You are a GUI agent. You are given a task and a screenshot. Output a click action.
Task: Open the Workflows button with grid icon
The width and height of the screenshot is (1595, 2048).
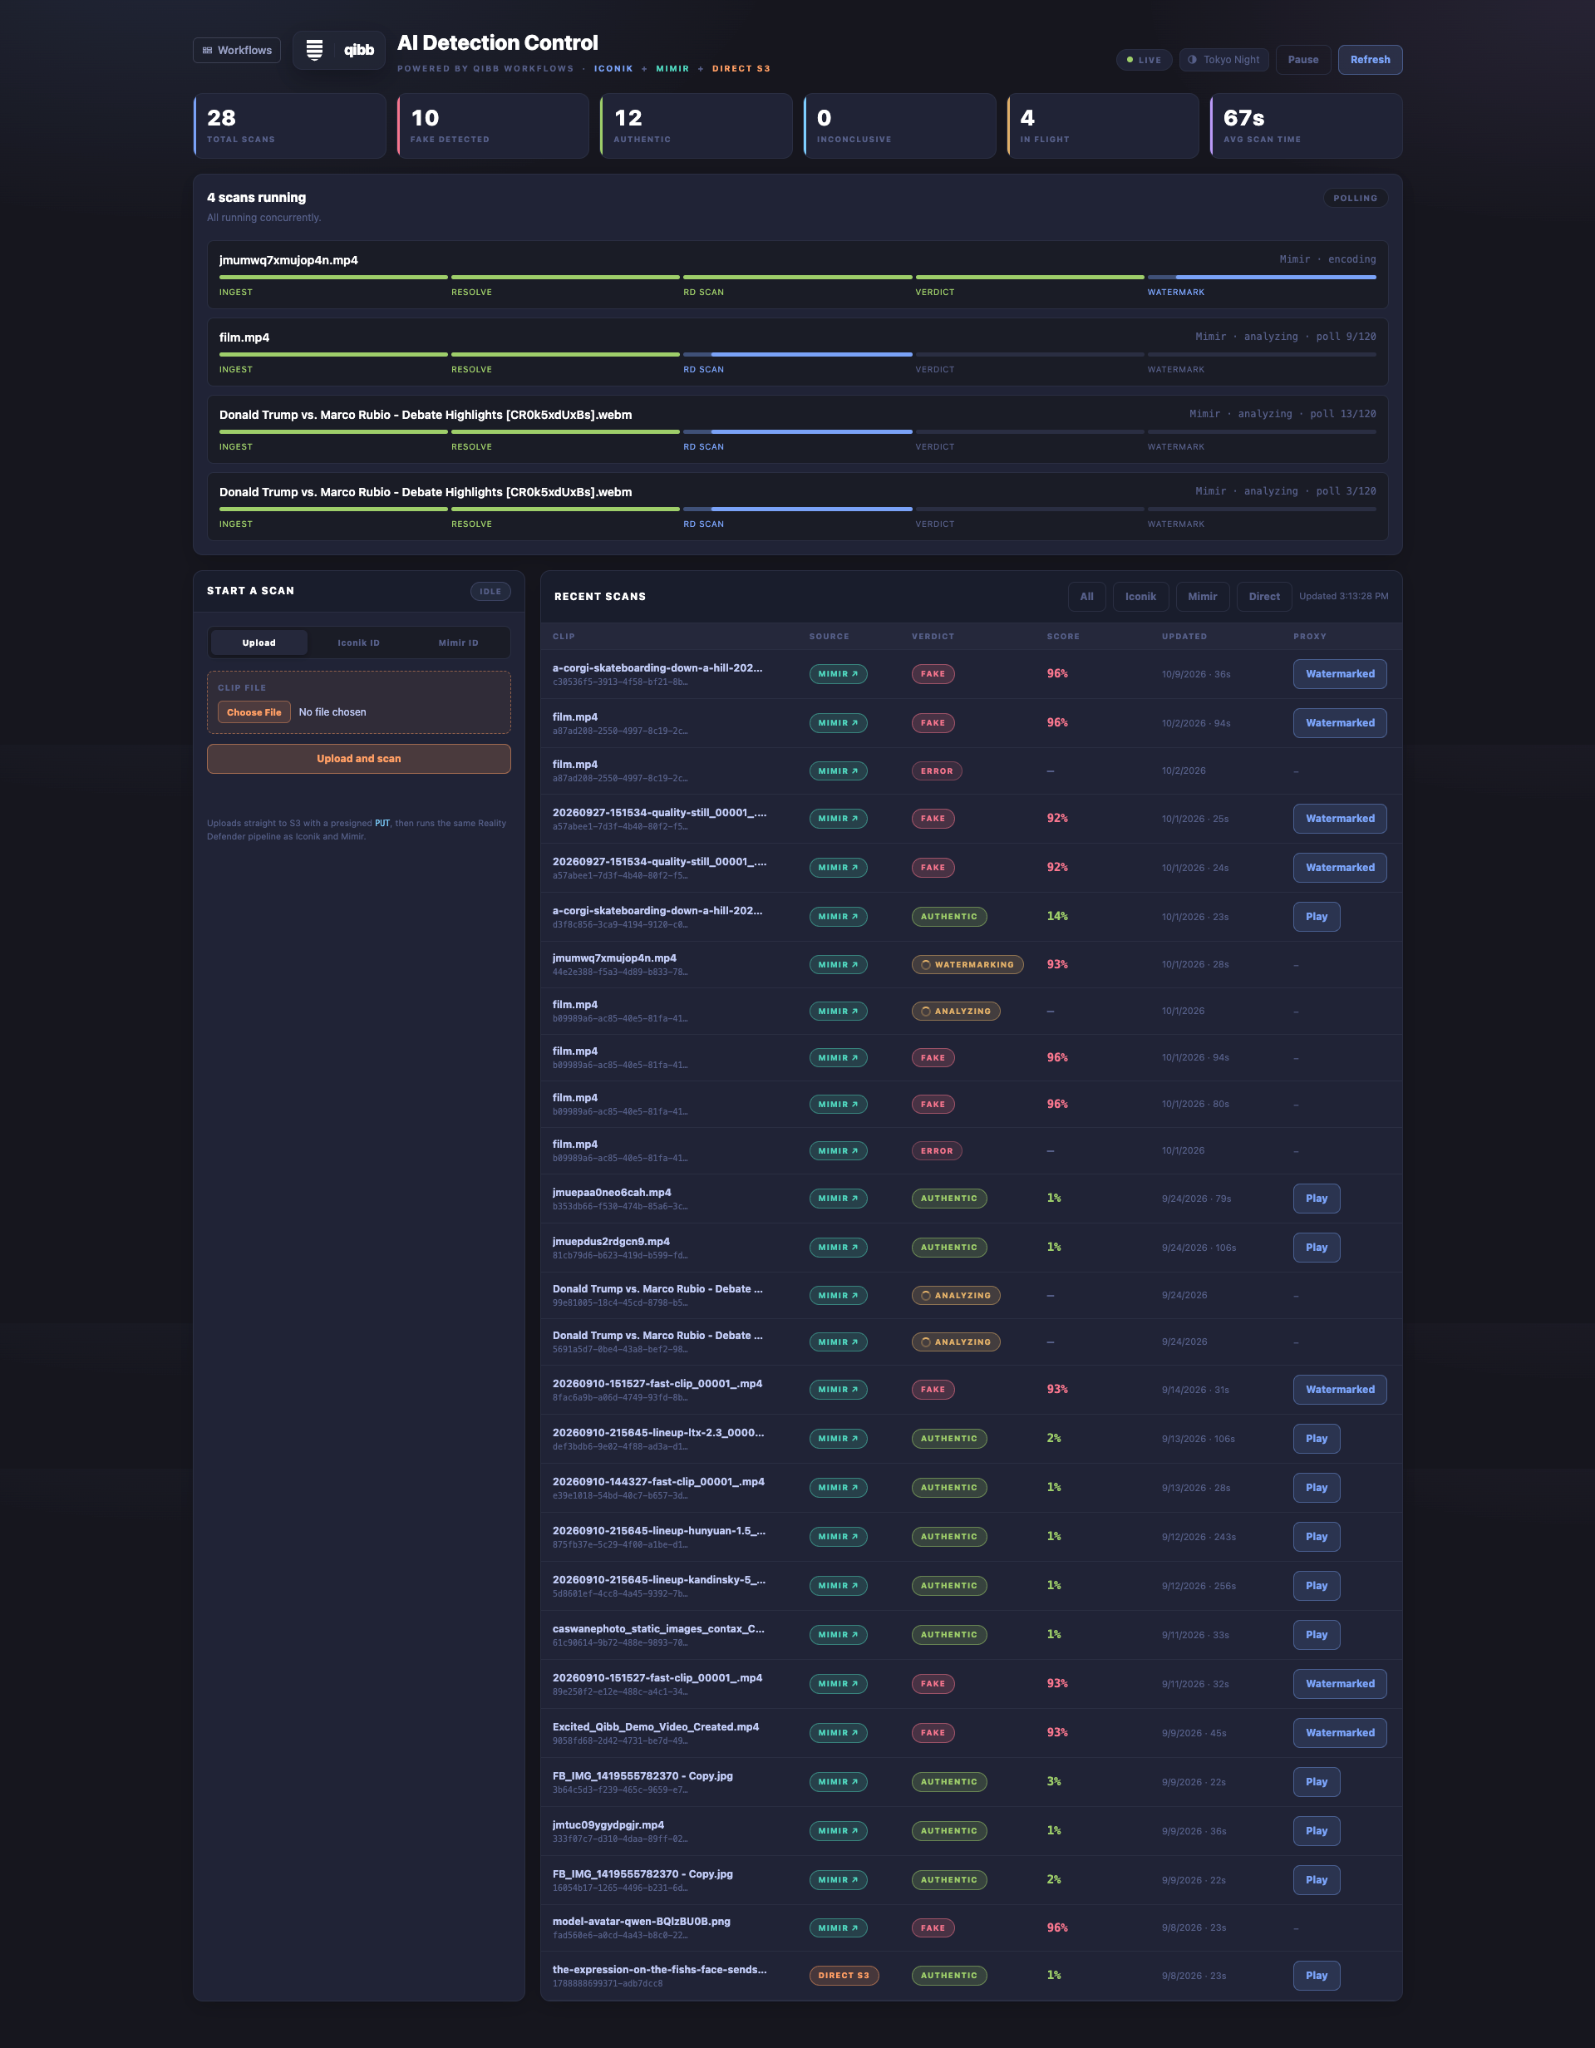point(237,50)
